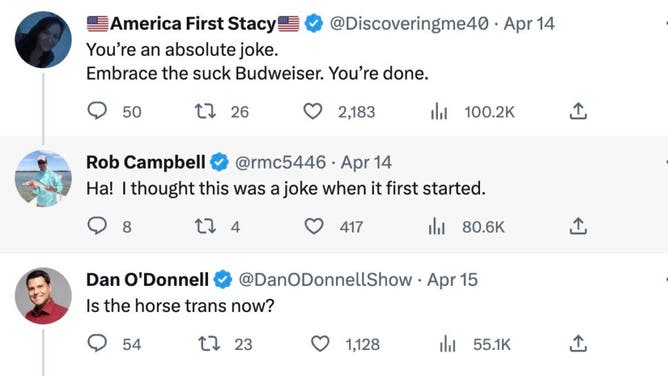Retweet Rob Campbell's tweet
The width and height of the screenshot is (668, 376).
click(x=205, y=226)
